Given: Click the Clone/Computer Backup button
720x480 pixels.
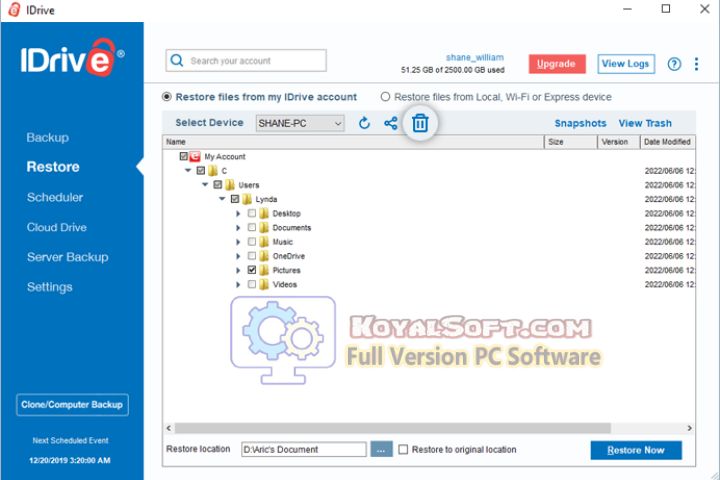Looking at the screenshot, I should pyautogui.click(x=72, y=405).
